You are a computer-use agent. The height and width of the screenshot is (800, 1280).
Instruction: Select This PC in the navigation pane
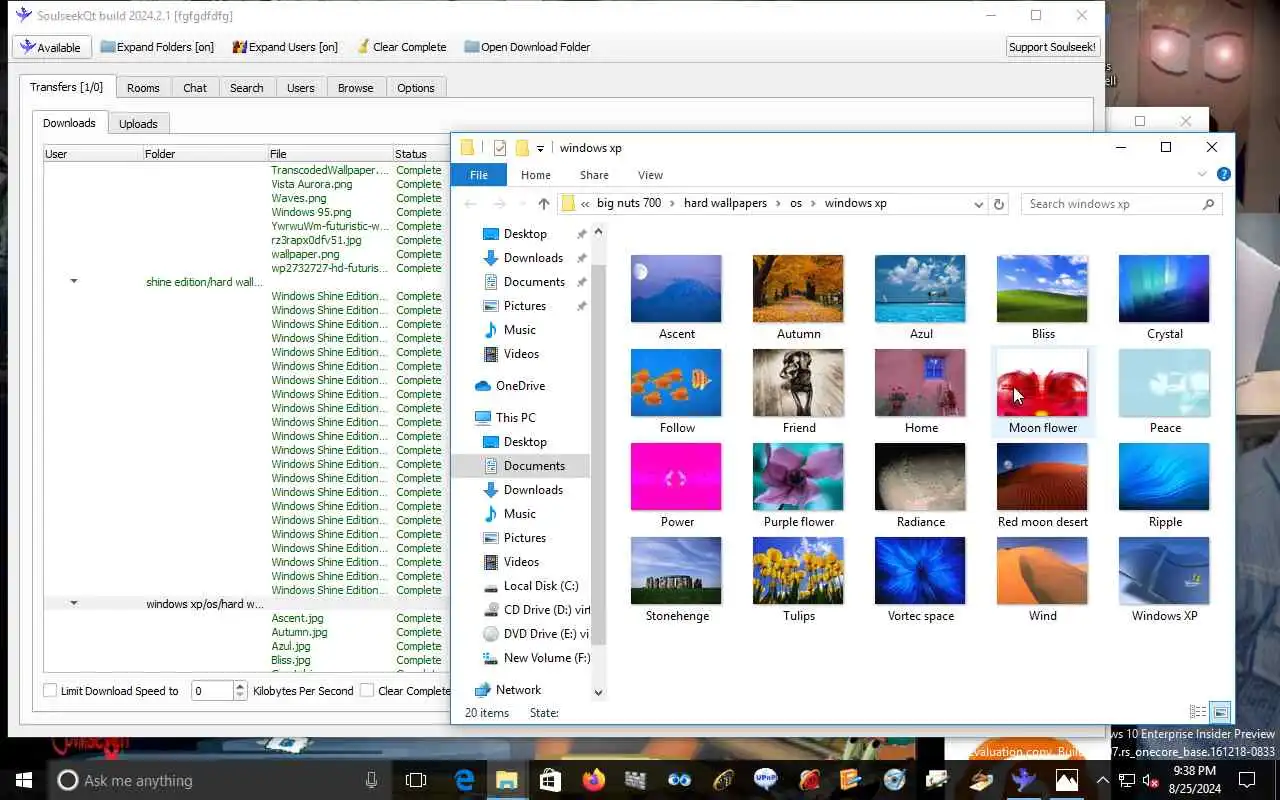point(515,418)
